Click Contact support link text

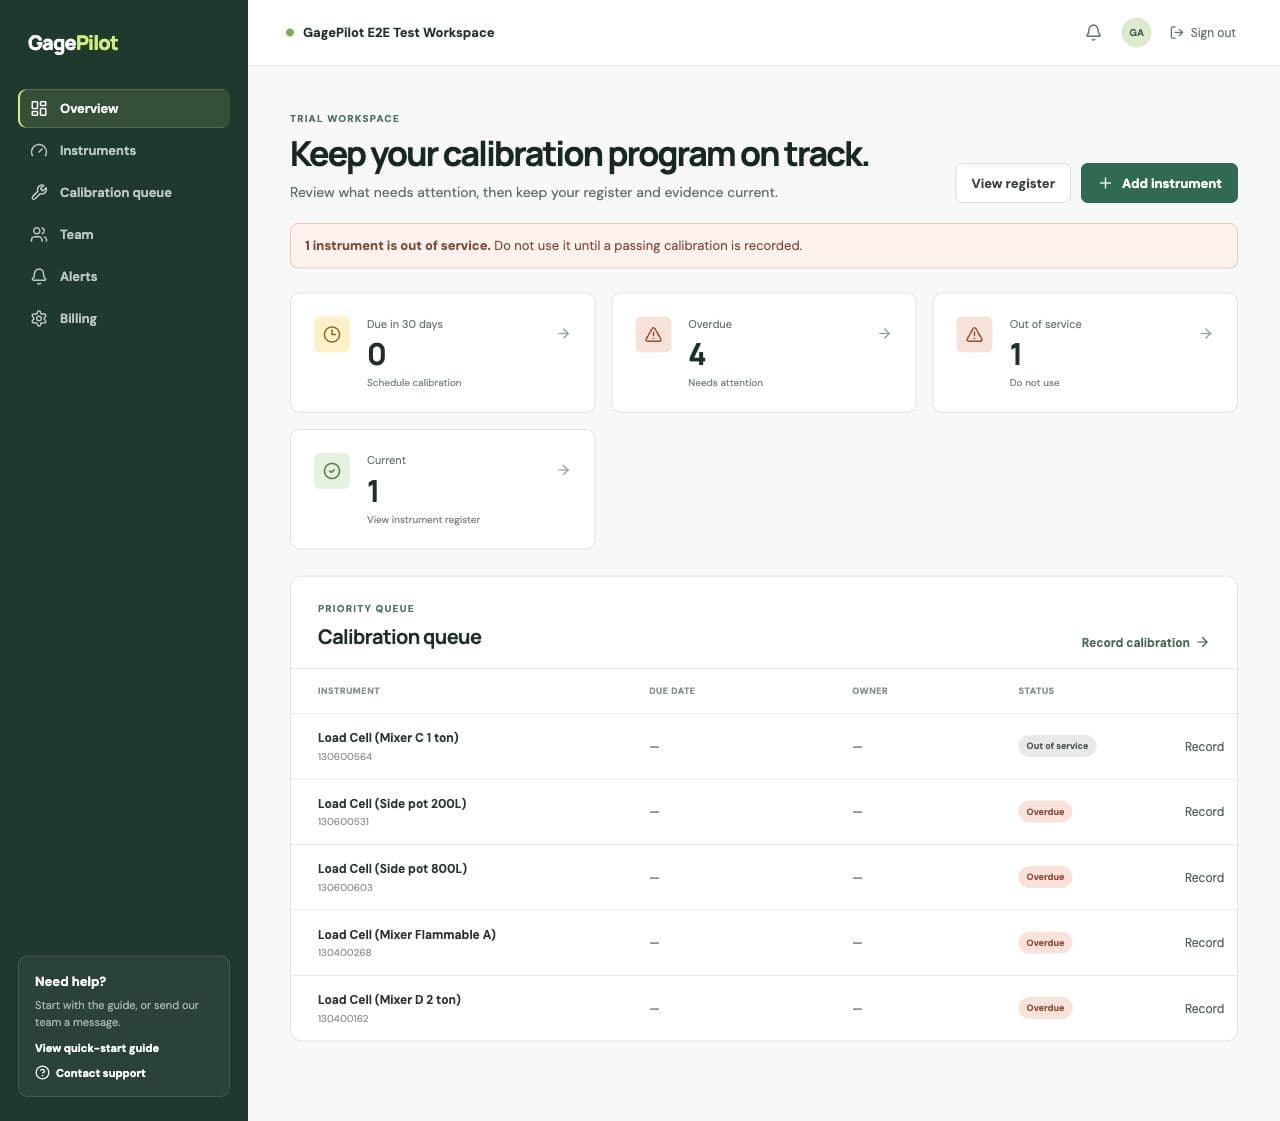(x=100, y=1073)
